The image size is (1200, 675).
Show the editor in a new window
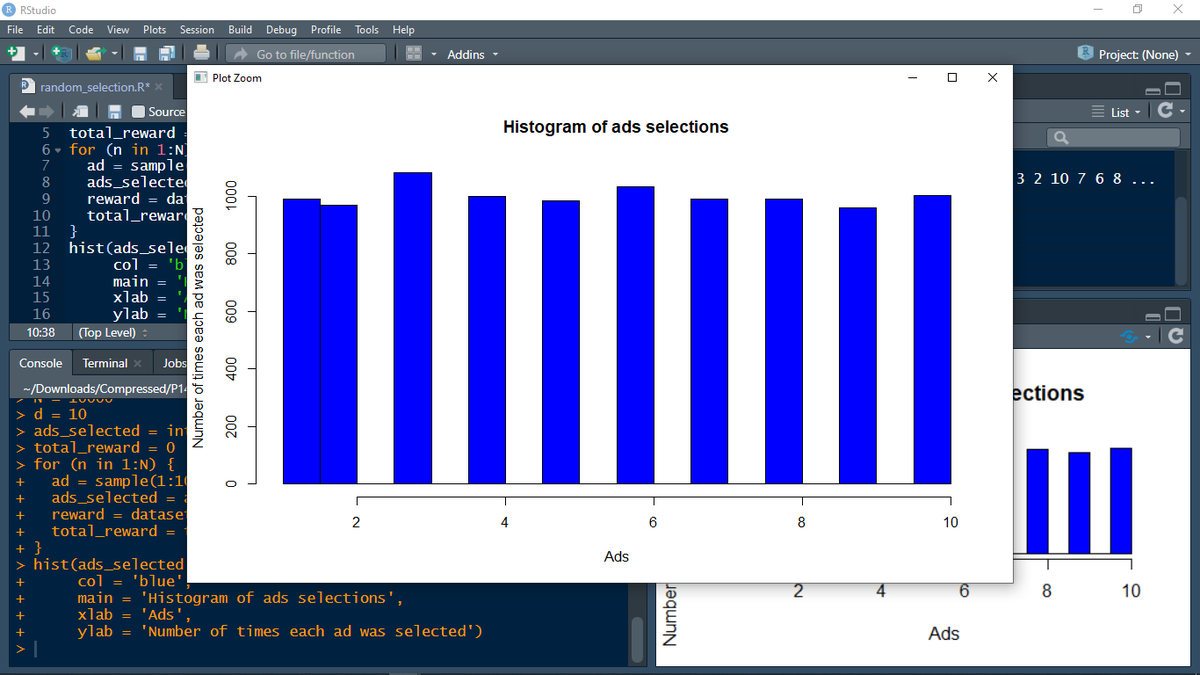tap(81, 112)
